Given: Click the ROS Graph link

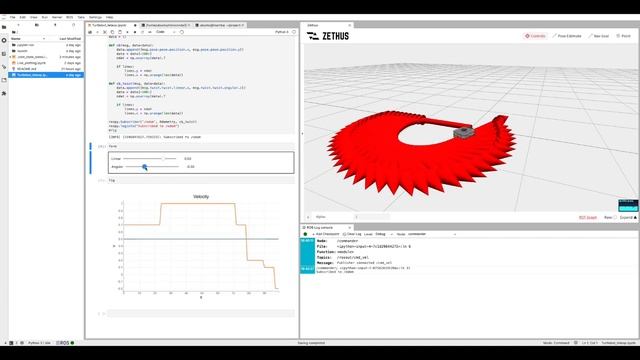Looking at the screenshot, I should (588, 218).
